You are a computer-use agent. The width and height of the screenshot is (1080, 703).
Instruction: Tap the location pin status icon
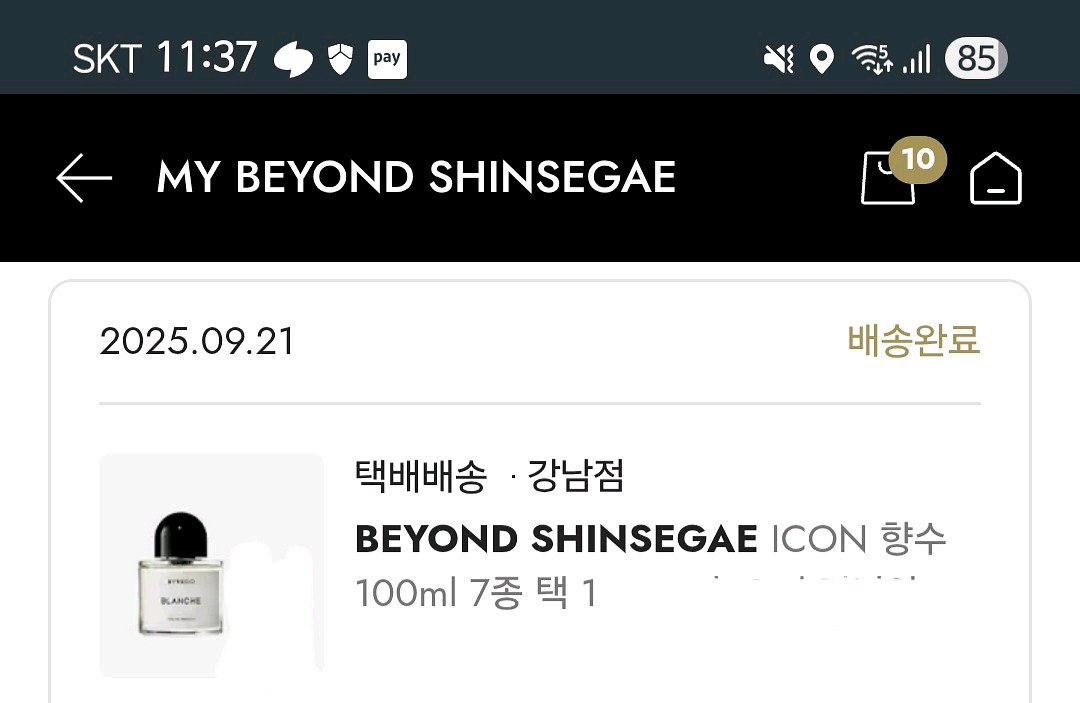[821, 60]
